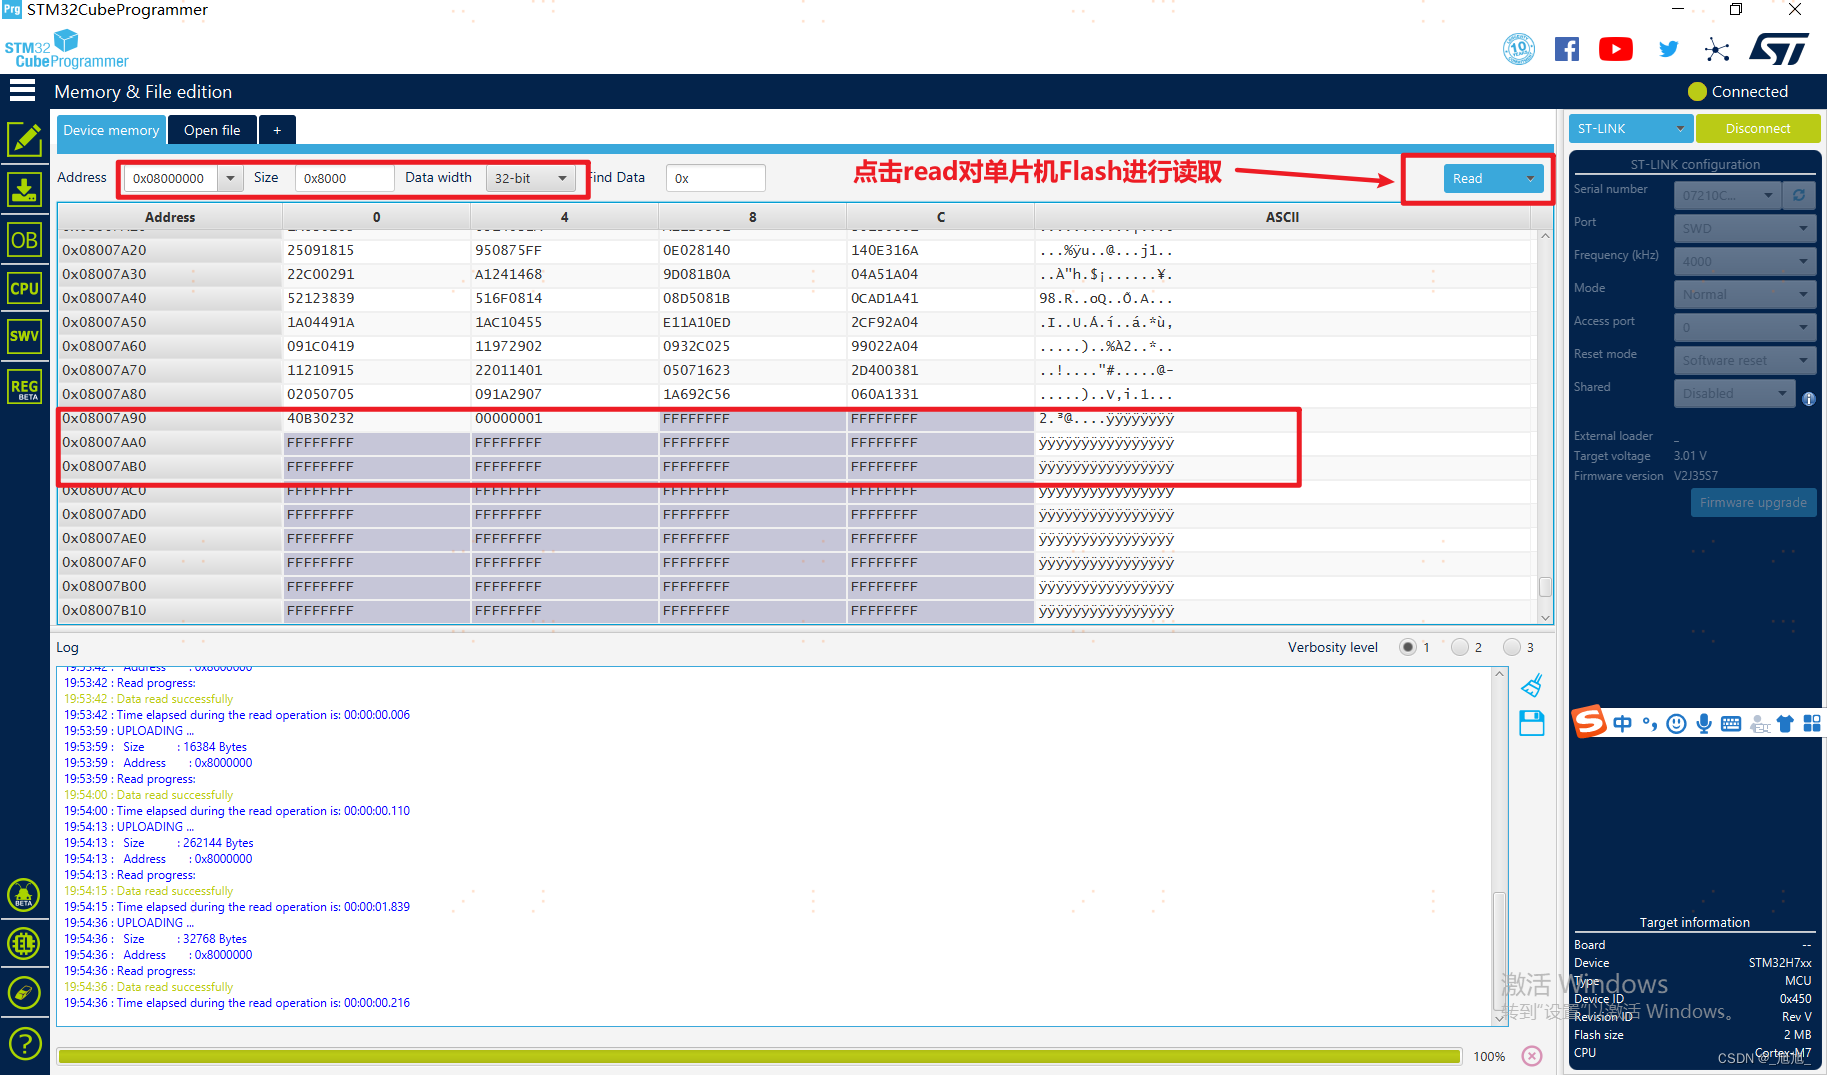Click the Sogou input method S icon
Viewport: 1827px width, 1075px height.
(x=1589, y=722)
